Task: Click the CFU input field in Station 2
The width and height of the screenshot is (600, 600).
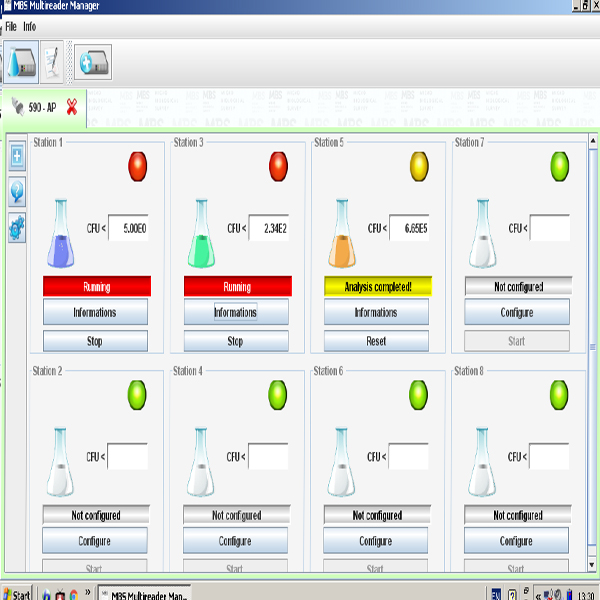Action: coord(127,457)
